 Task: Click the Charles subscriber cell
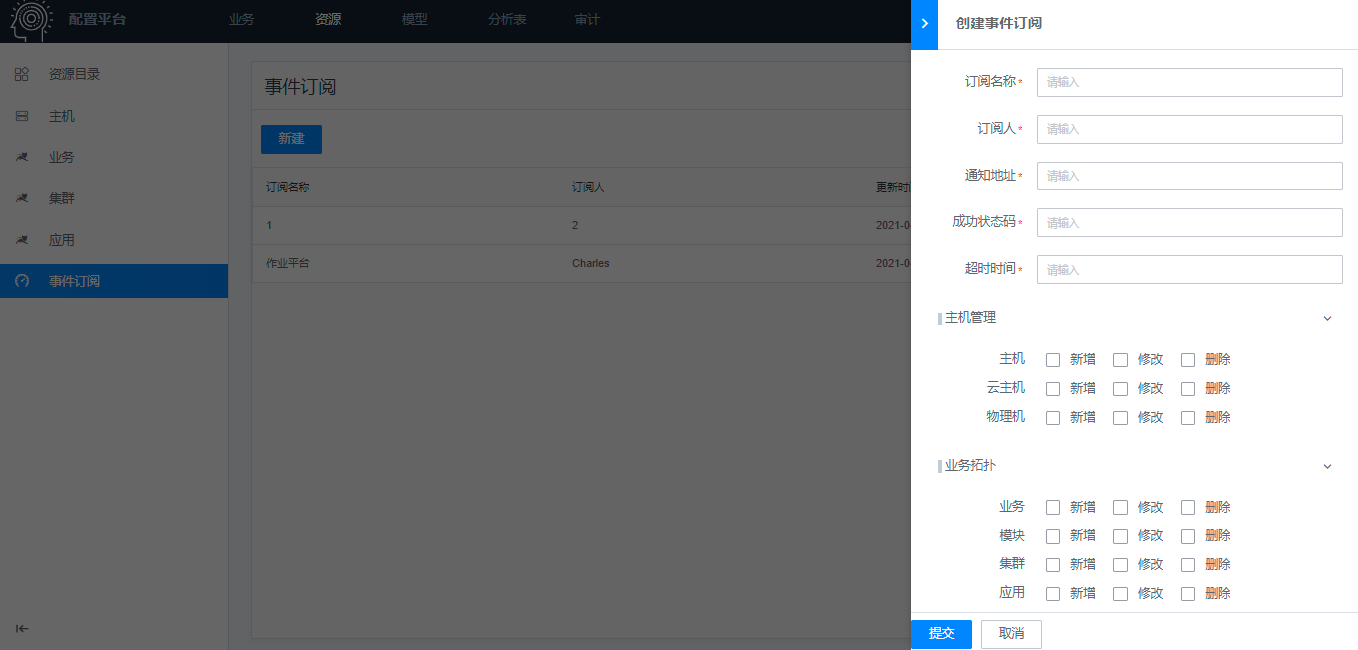[590, 264]
